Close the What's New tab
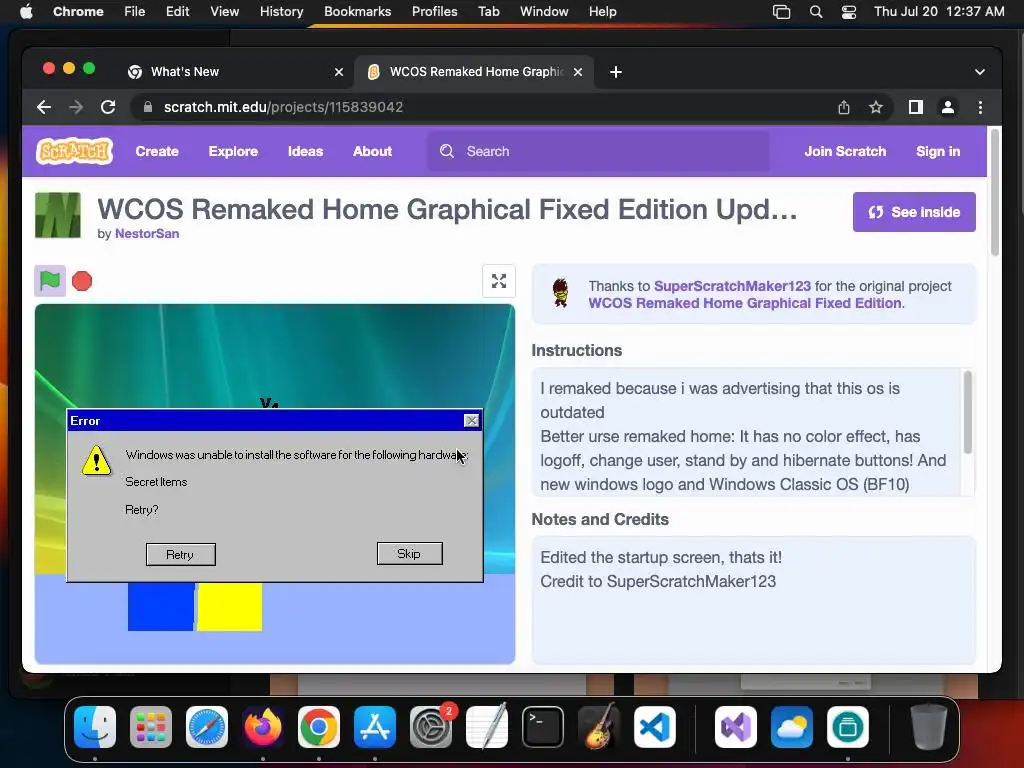This screenshot has height=768, width=1024. (x=339, y=72)
